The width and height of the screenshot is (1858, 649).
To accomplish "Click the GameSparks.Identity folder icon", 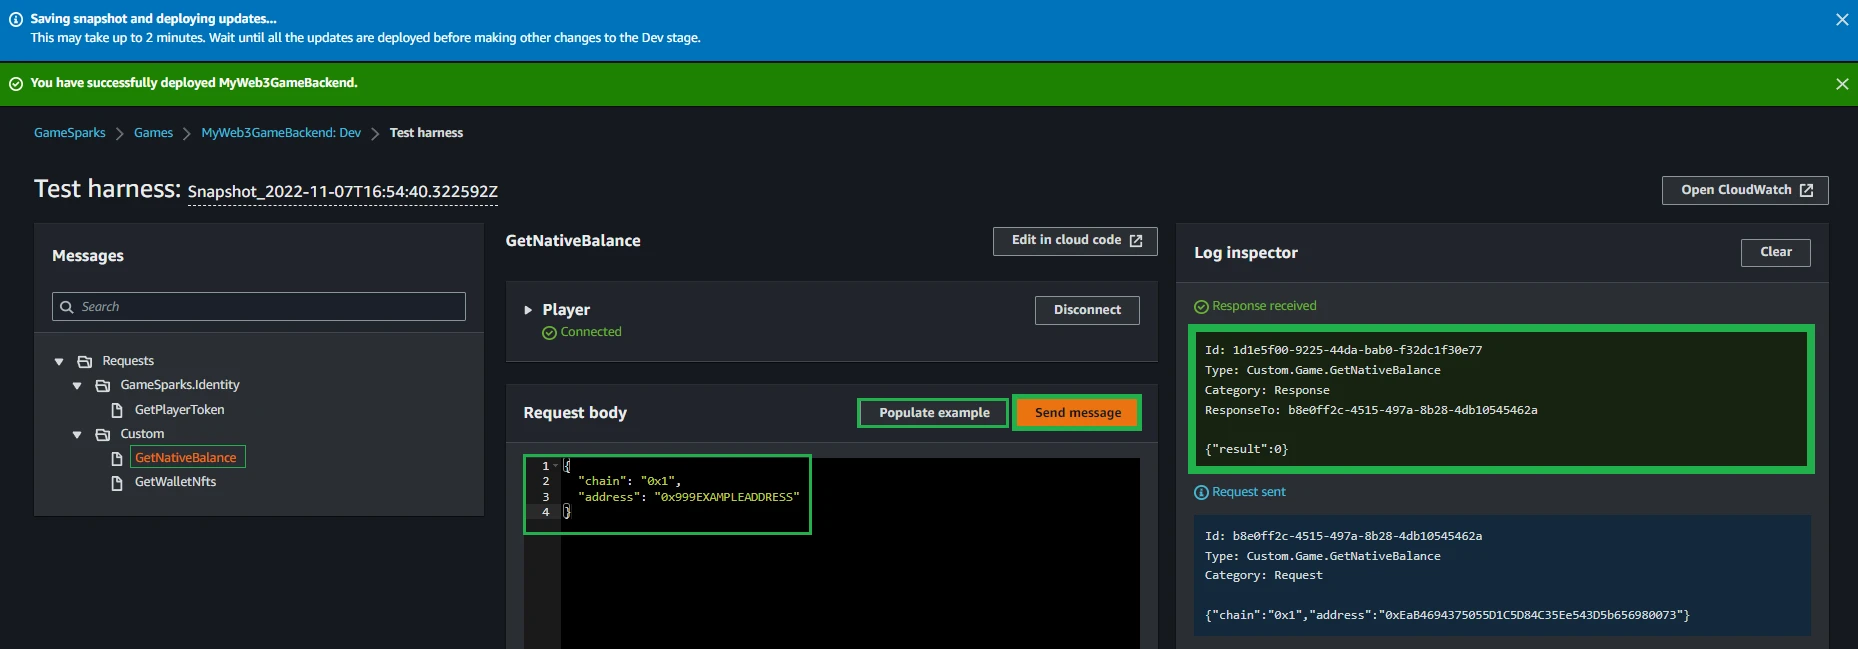I will point(102,385).
